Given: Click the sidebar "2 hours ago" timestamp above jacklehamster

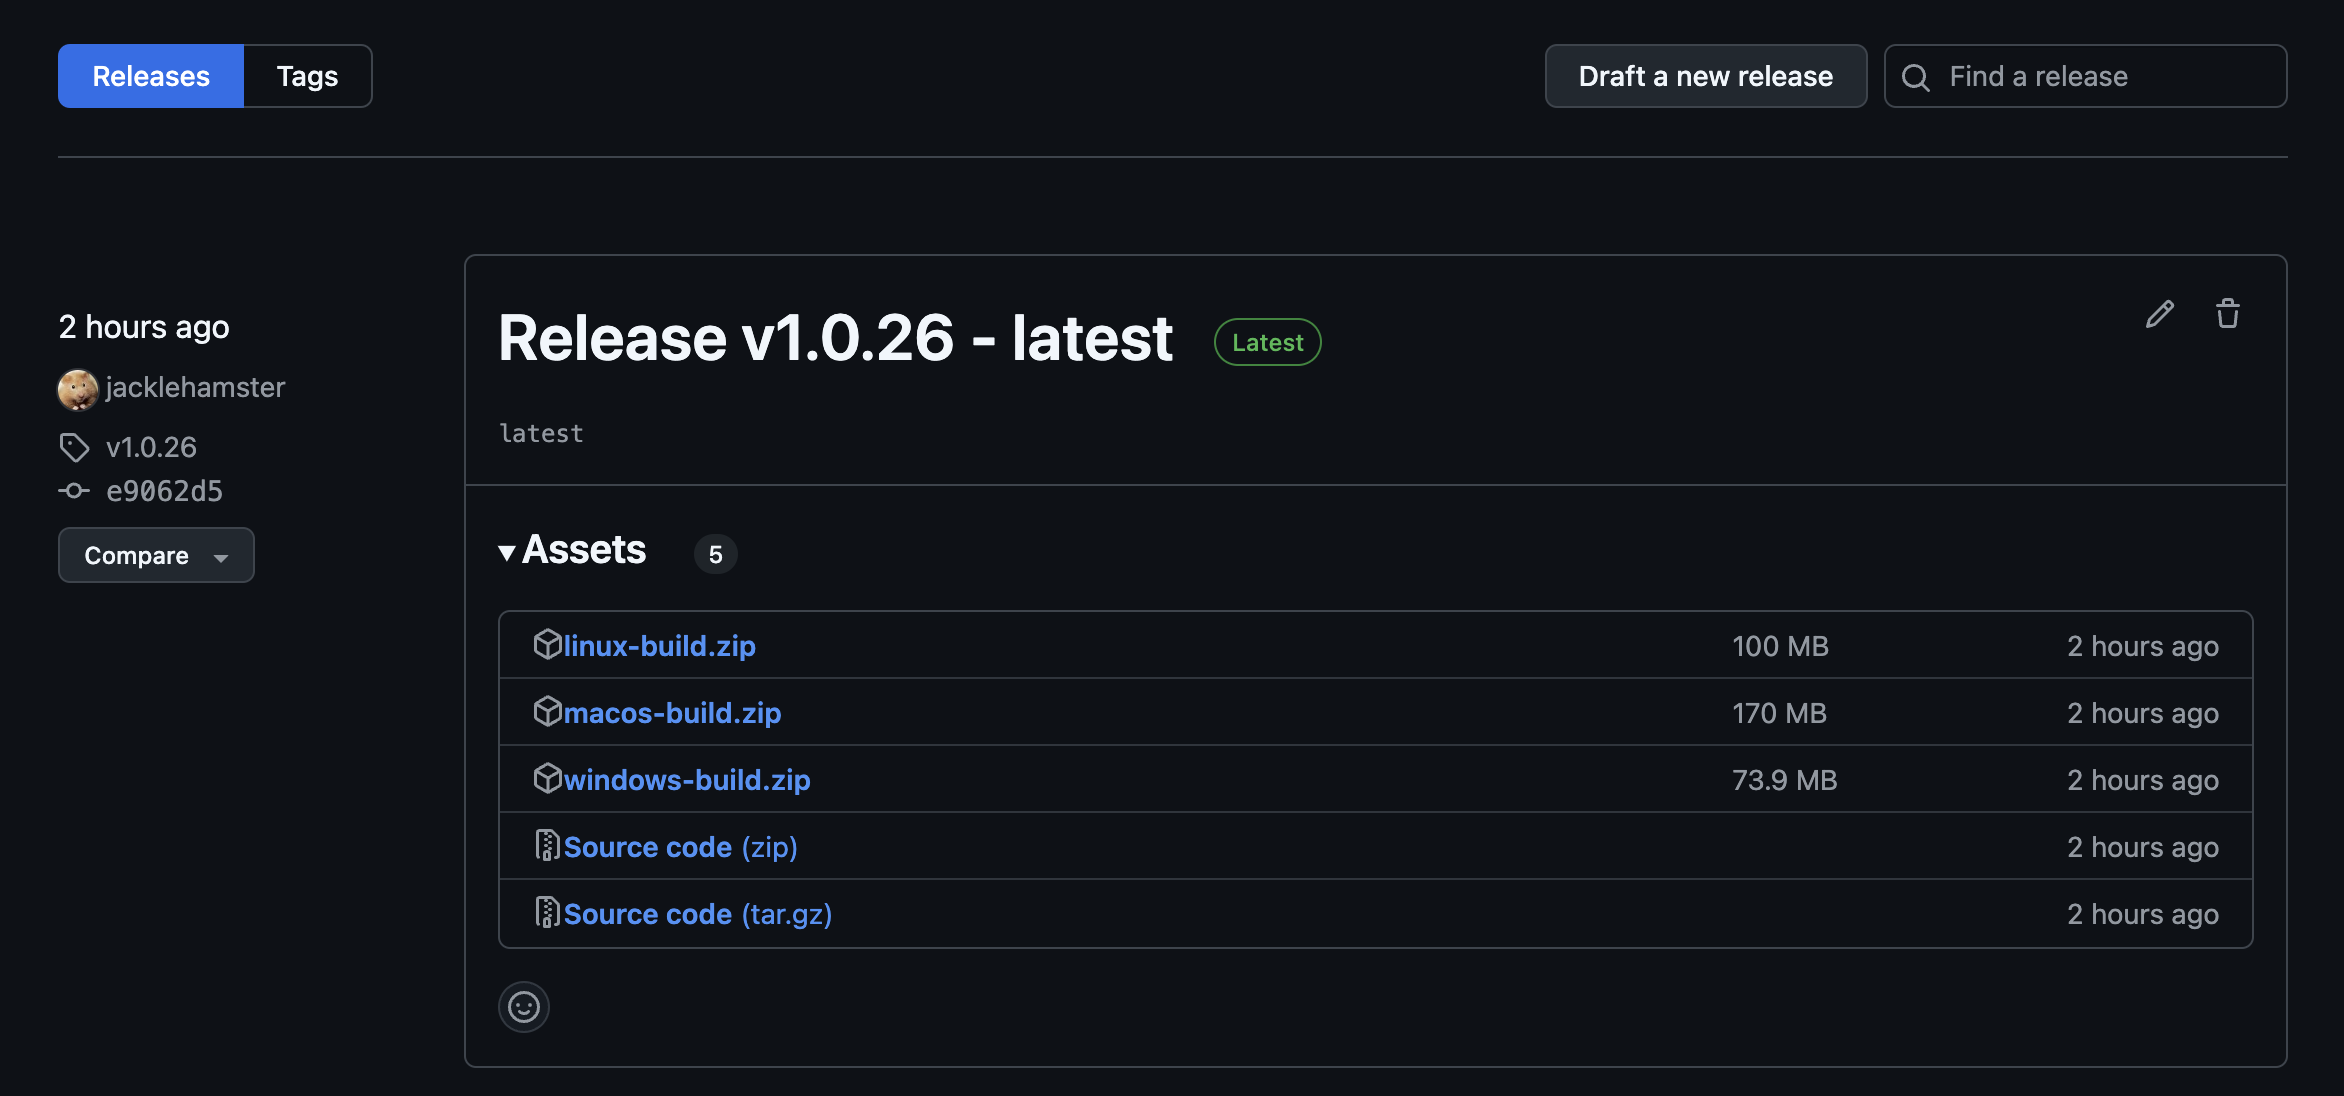Looking at the screenshot, I should (x=144, y=327).
